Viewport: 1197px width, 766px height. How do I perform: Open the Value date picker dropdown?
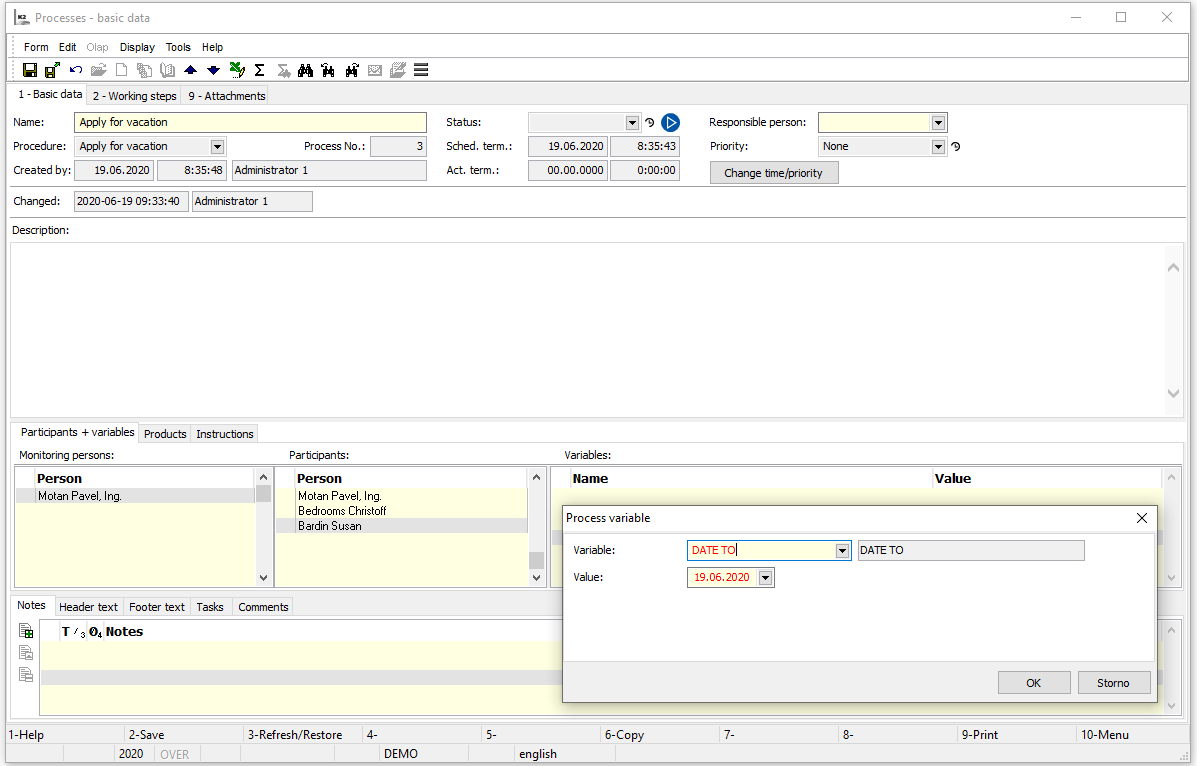click(x=765, y=578)
